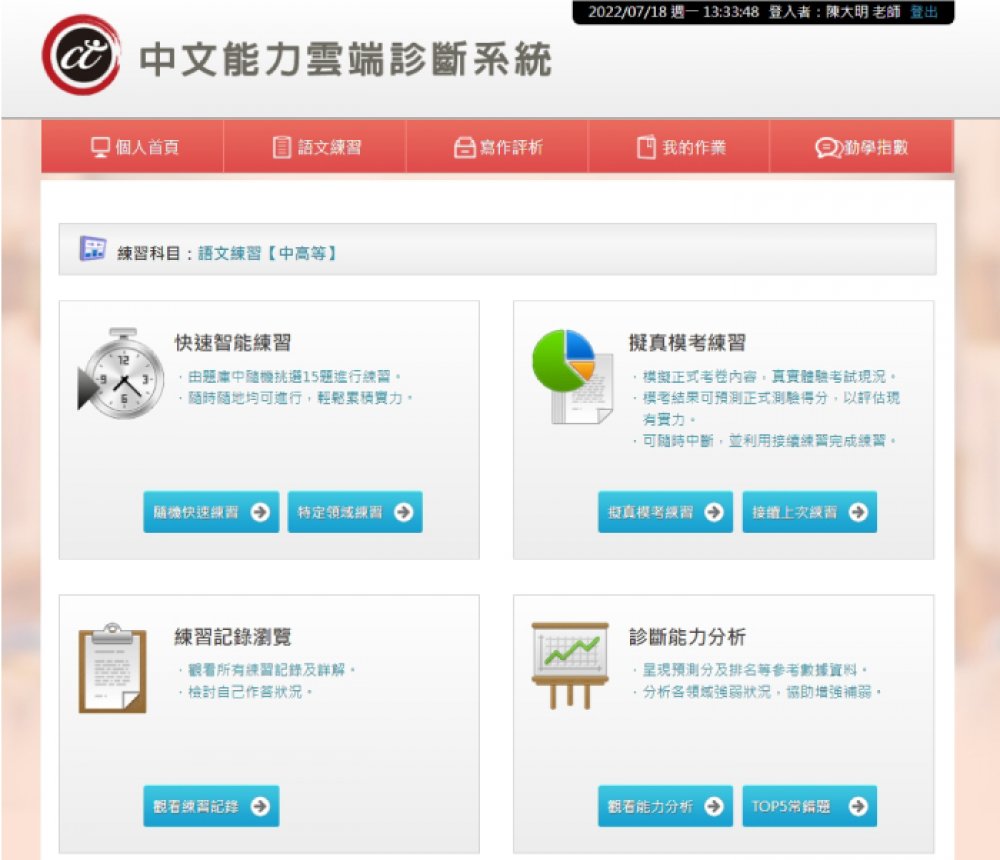Open the 觀看練習記錄 button
This screenshot has height=860, width=1000.
point(211,806)
